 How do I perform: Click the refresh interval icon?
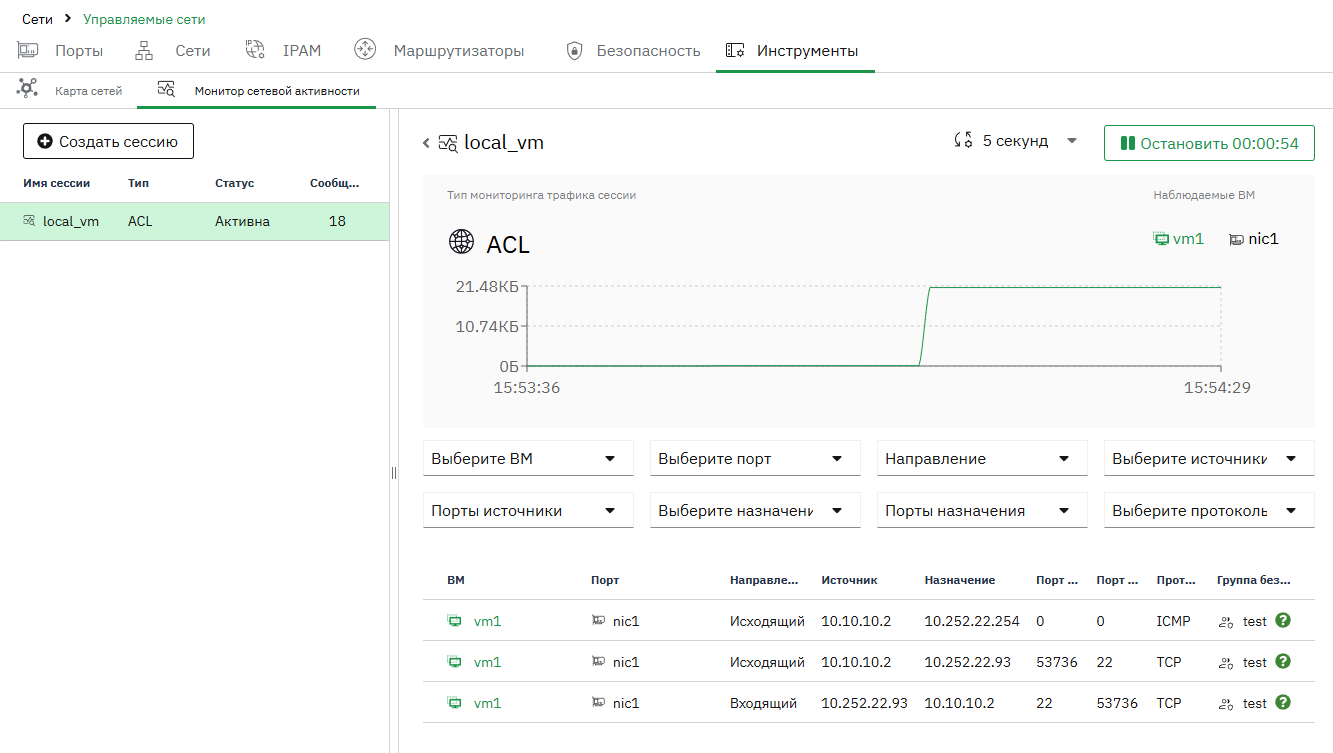964,141
